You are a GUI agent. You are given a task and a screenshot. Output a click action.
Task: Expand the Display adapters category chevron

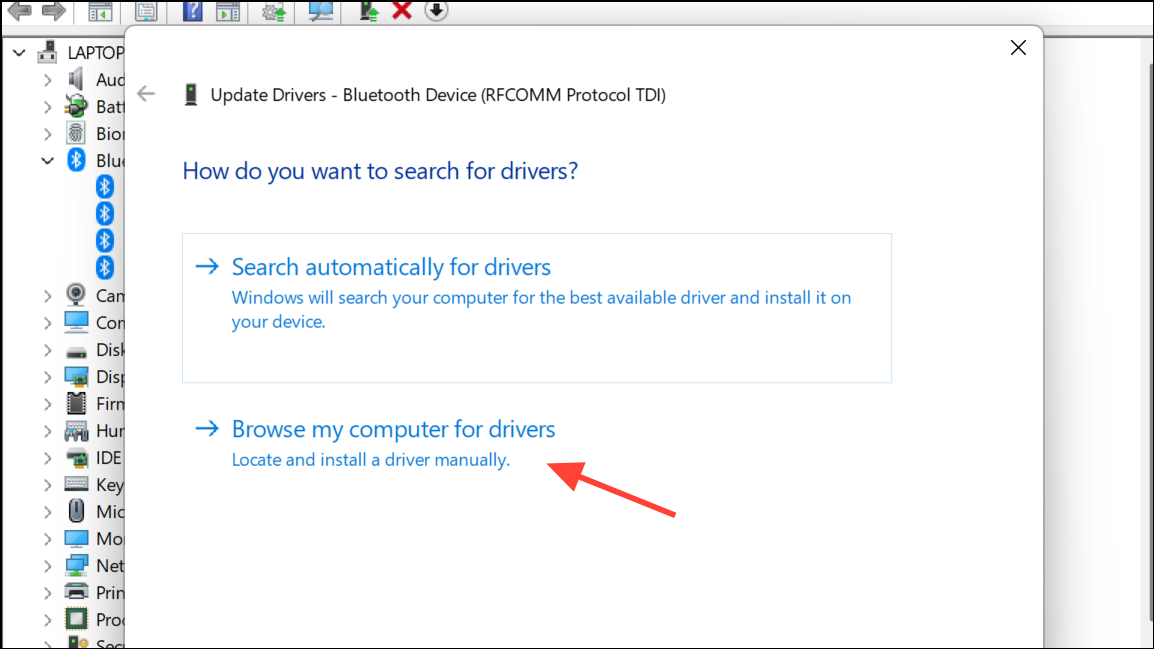(47, 377)
